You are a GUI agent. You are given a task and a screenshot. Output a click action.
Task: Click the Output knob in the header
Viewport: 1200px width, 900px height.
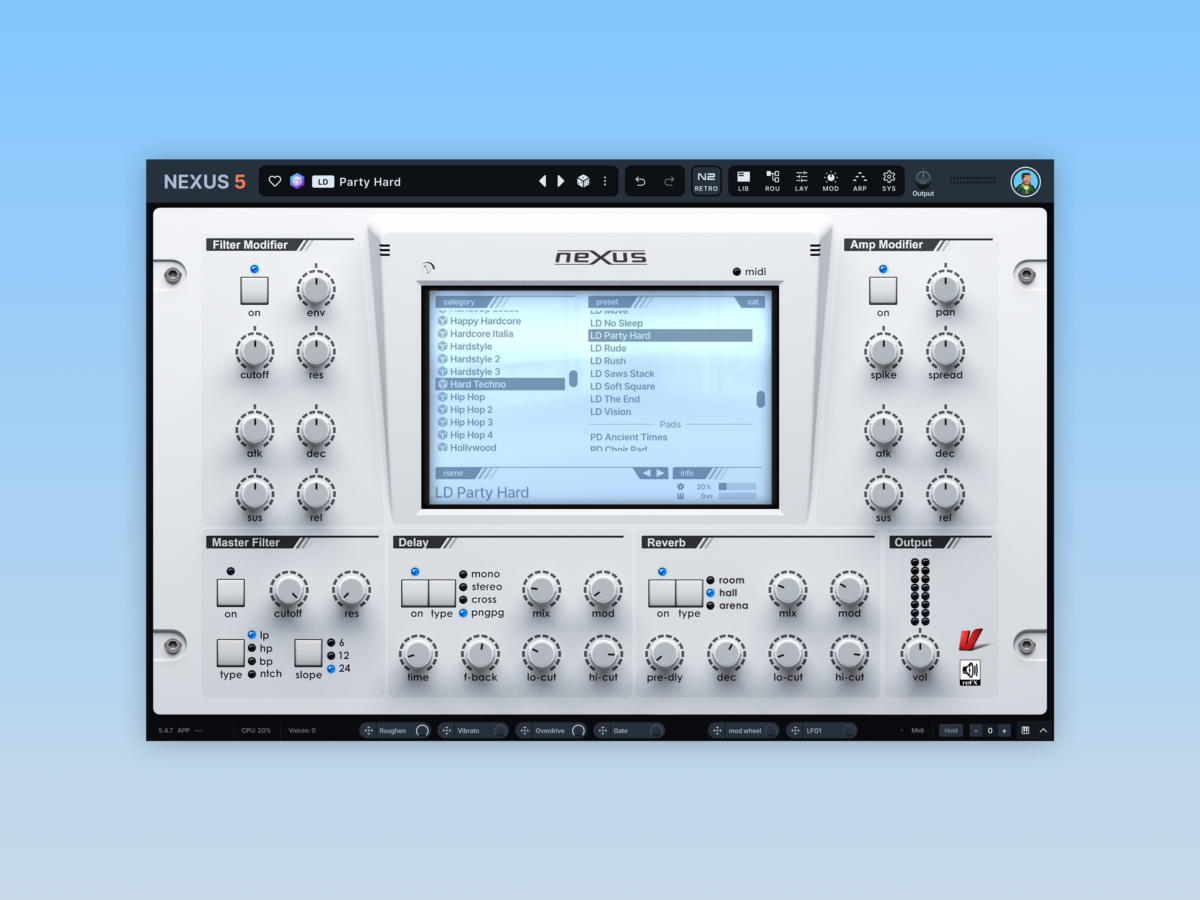coord(923,178)
